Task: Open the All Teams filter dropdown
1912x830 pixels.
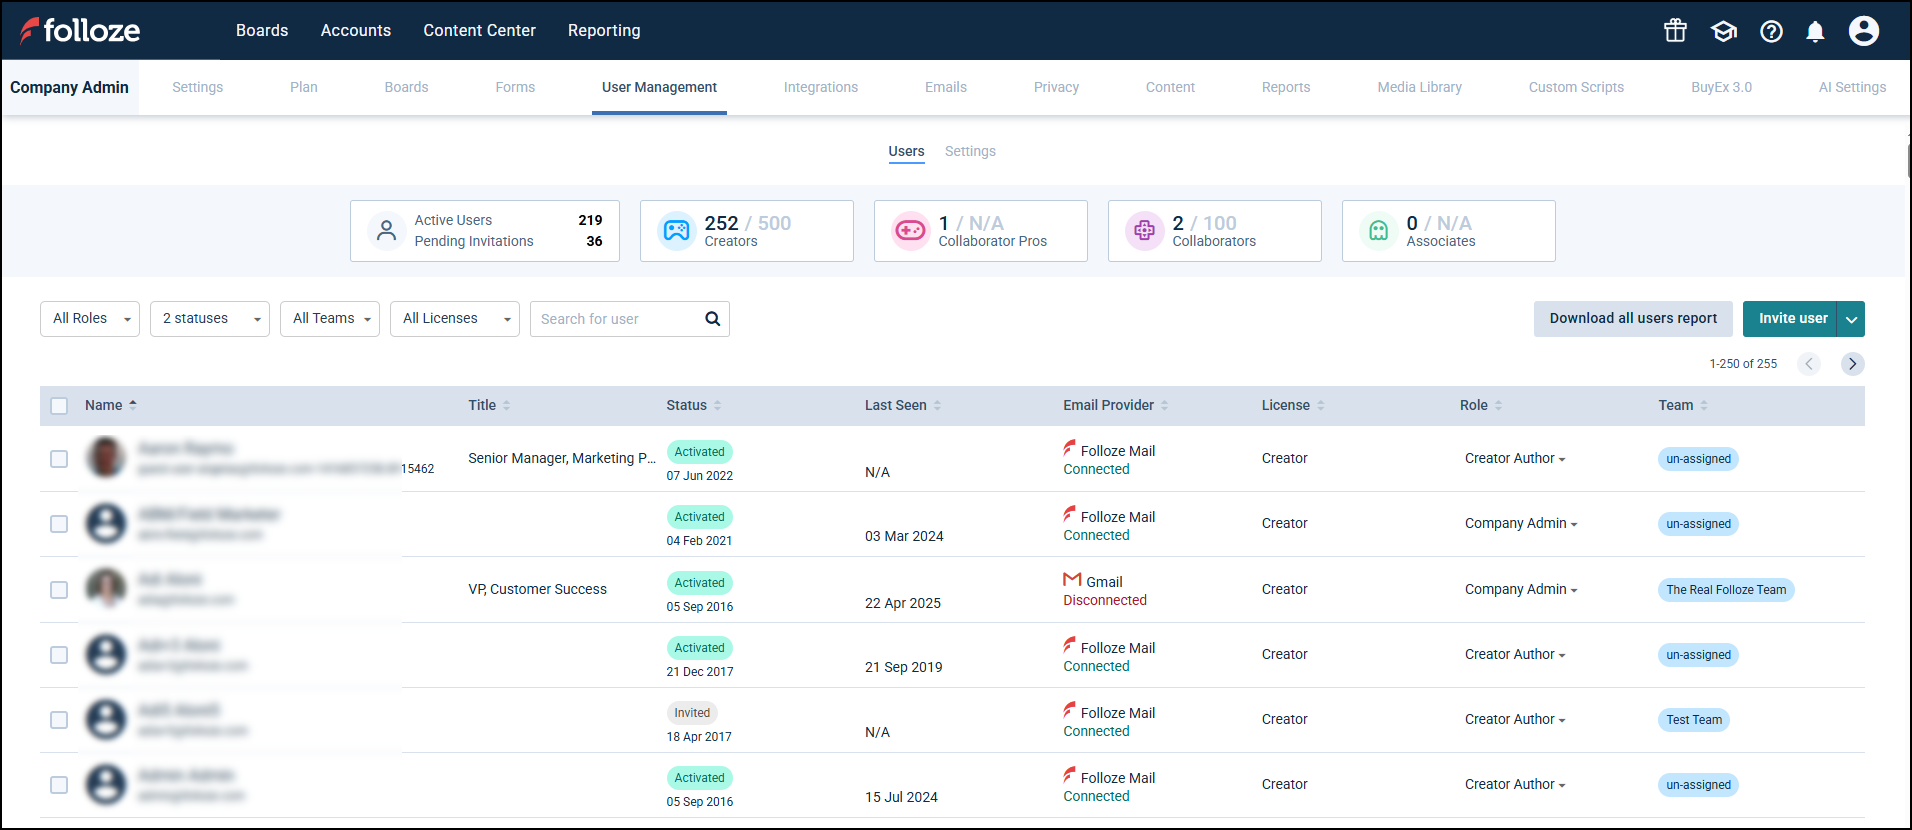Action: point(330,319)
